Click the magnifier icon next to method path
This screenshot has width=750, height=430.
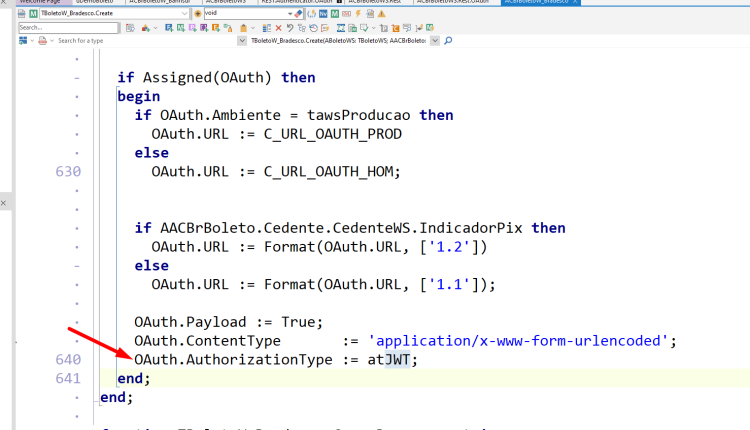(448, 41)
